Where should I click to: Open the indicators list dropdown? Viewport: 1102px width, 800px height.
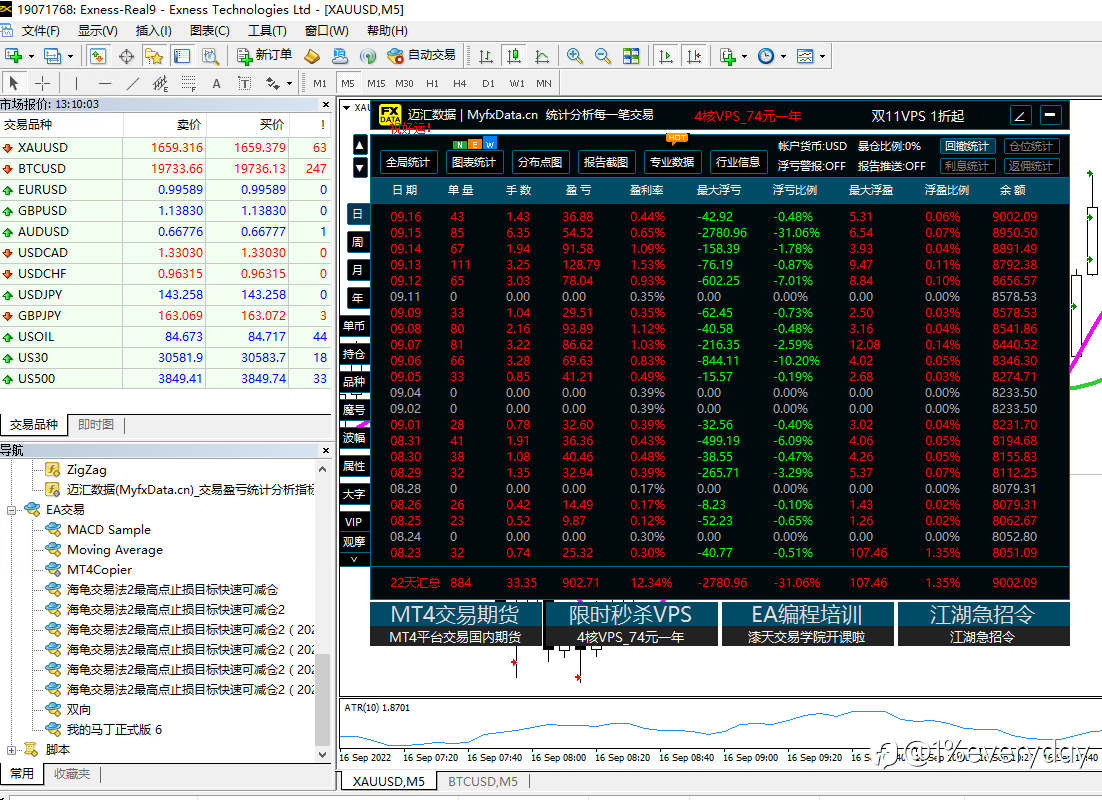pyautogui.click(x=744, y=56)
